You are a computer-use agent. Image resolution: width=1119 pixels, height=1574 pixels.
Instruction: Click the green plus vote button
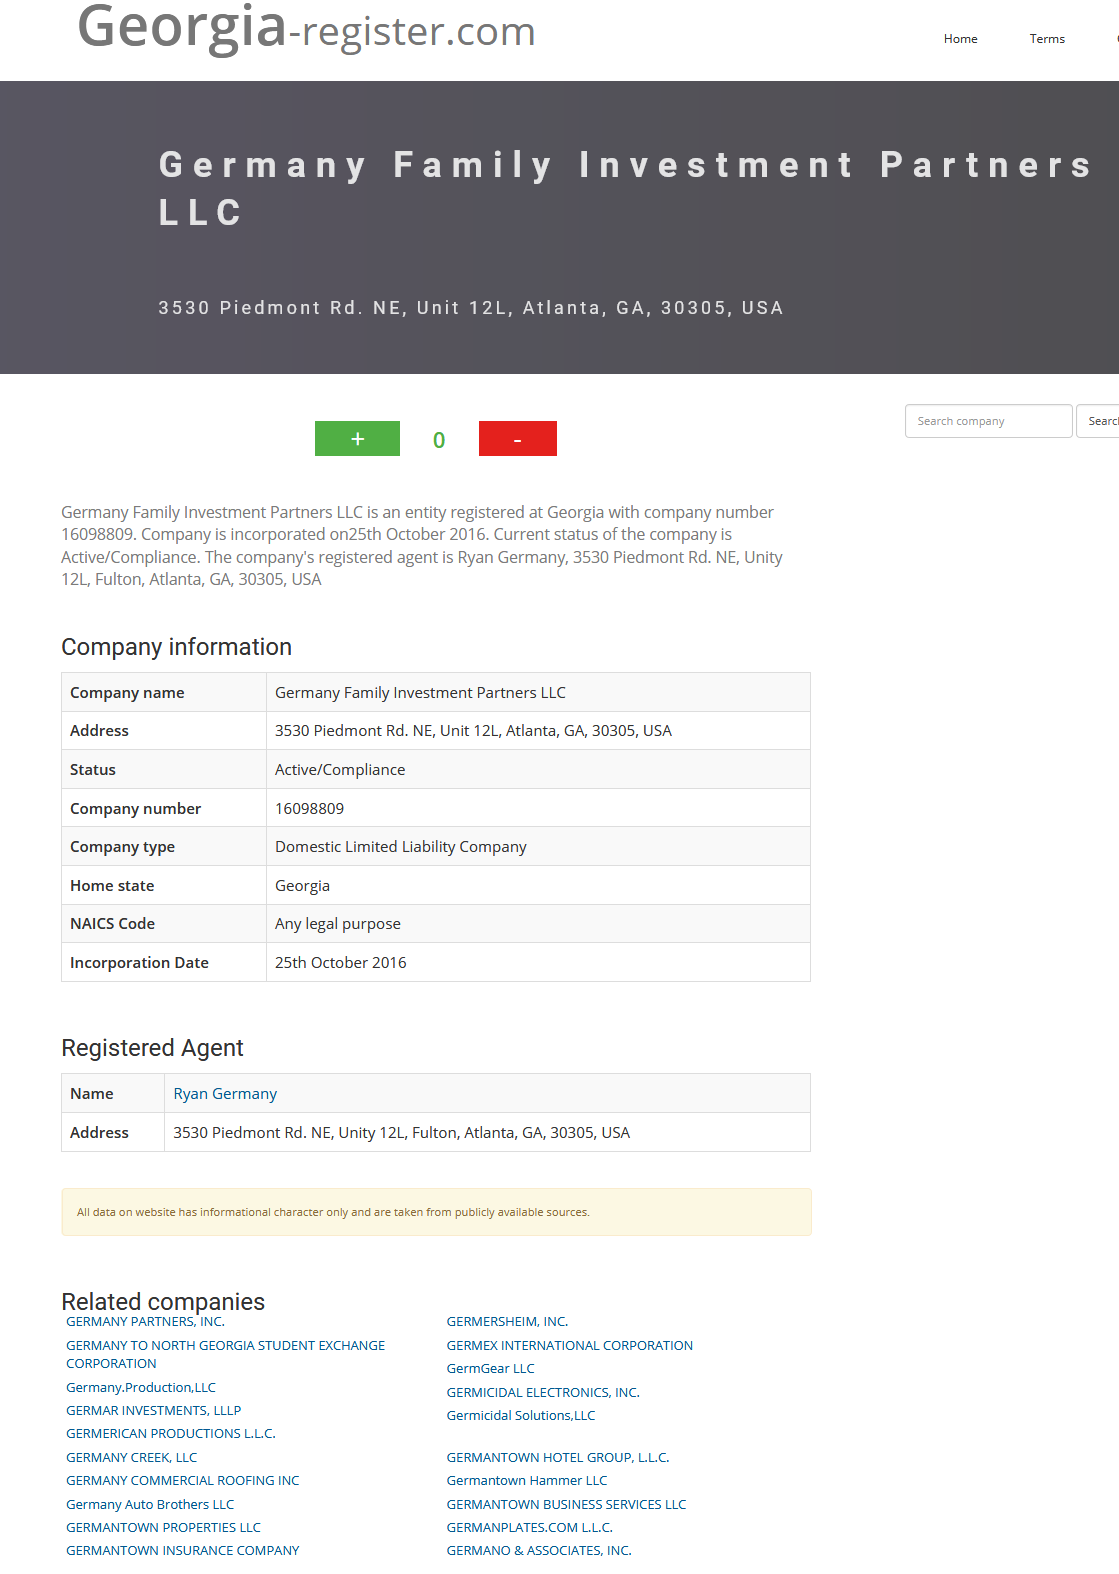pyautogui.click(x=357, y=439)
